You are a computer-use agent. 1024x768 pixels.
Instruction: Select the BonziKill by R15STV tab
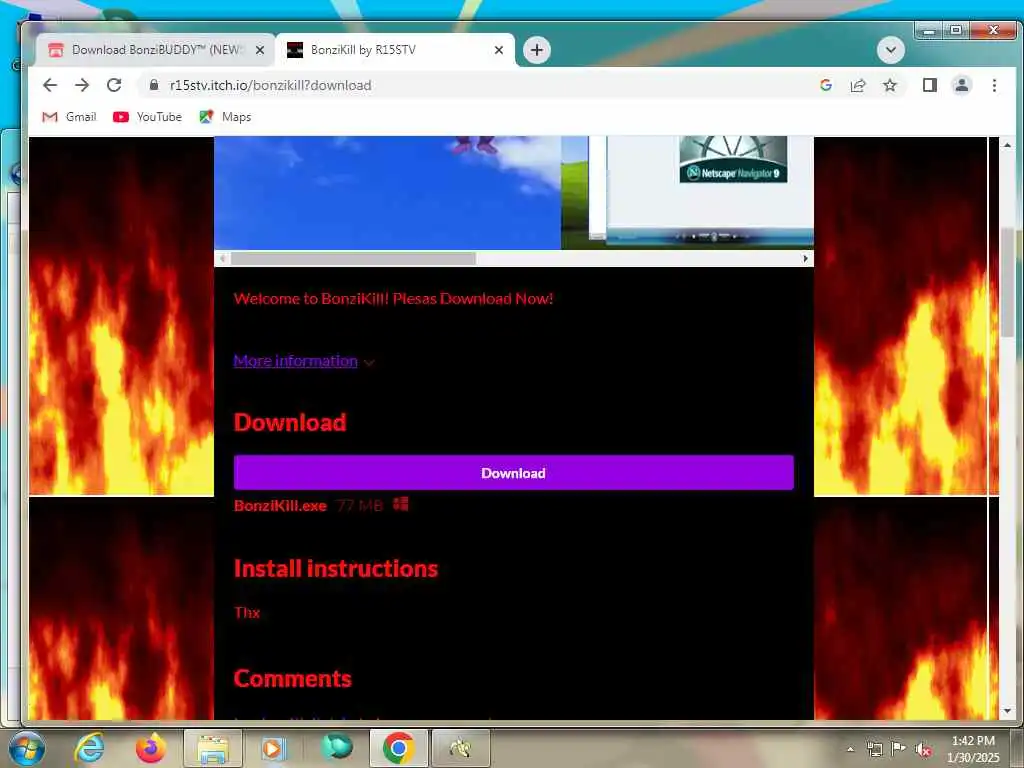click(x=394, y=50)
